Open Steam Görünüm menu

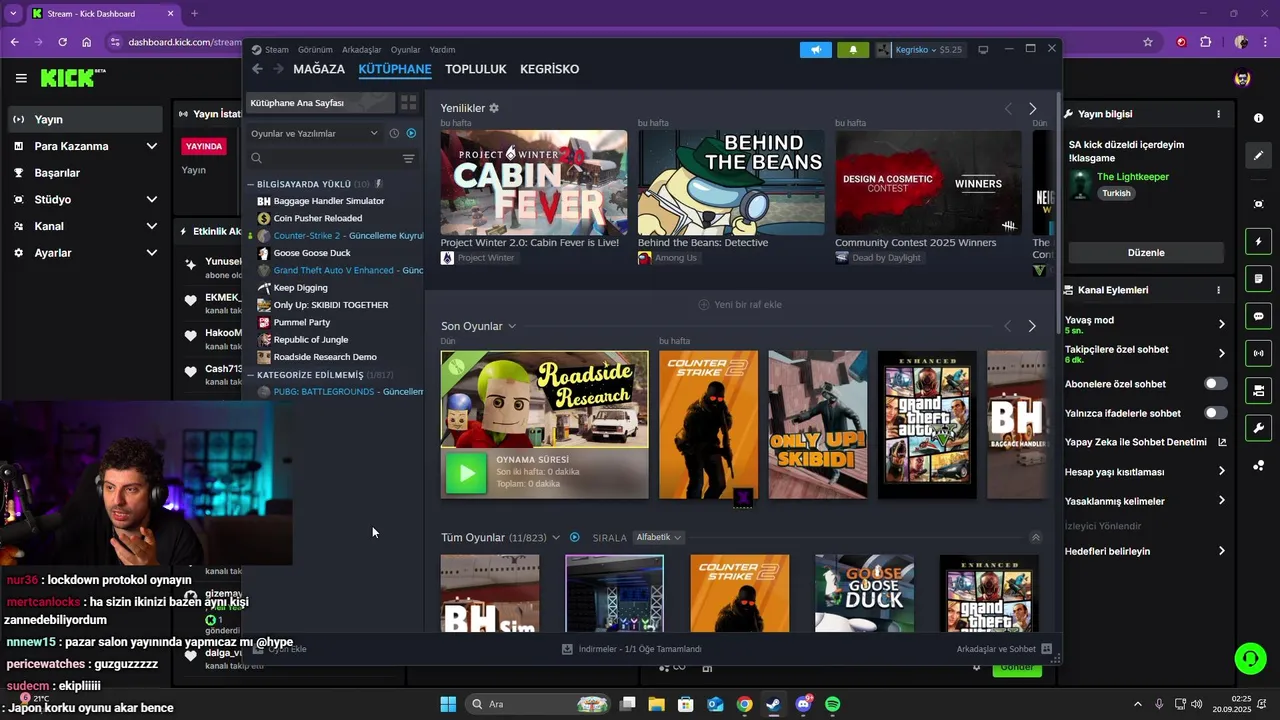tap(315, 49)
